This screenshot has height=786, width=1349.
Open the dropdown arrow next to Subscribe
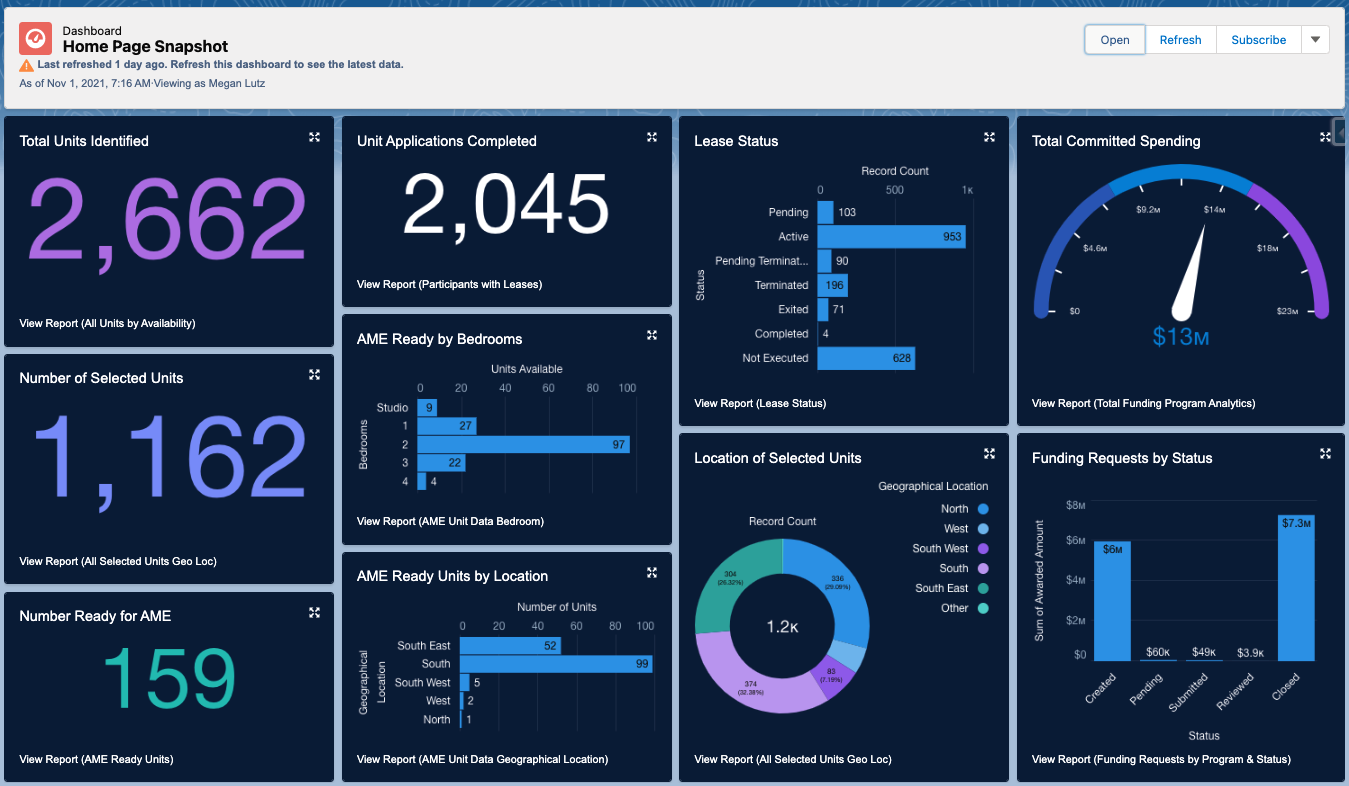pos(1315,40)
